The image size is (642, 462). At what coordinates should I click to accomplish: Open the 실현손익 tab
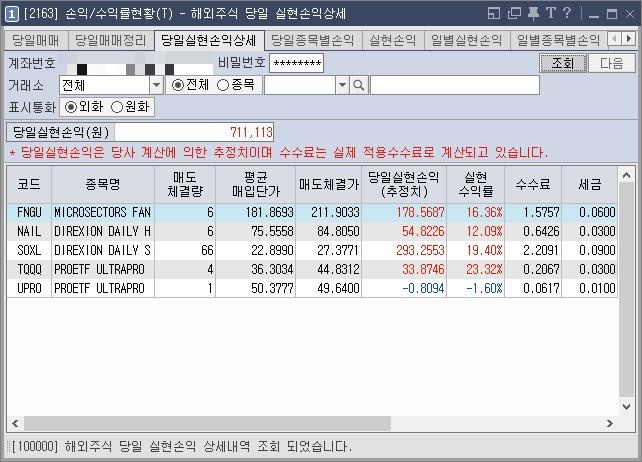click(393, 41)
